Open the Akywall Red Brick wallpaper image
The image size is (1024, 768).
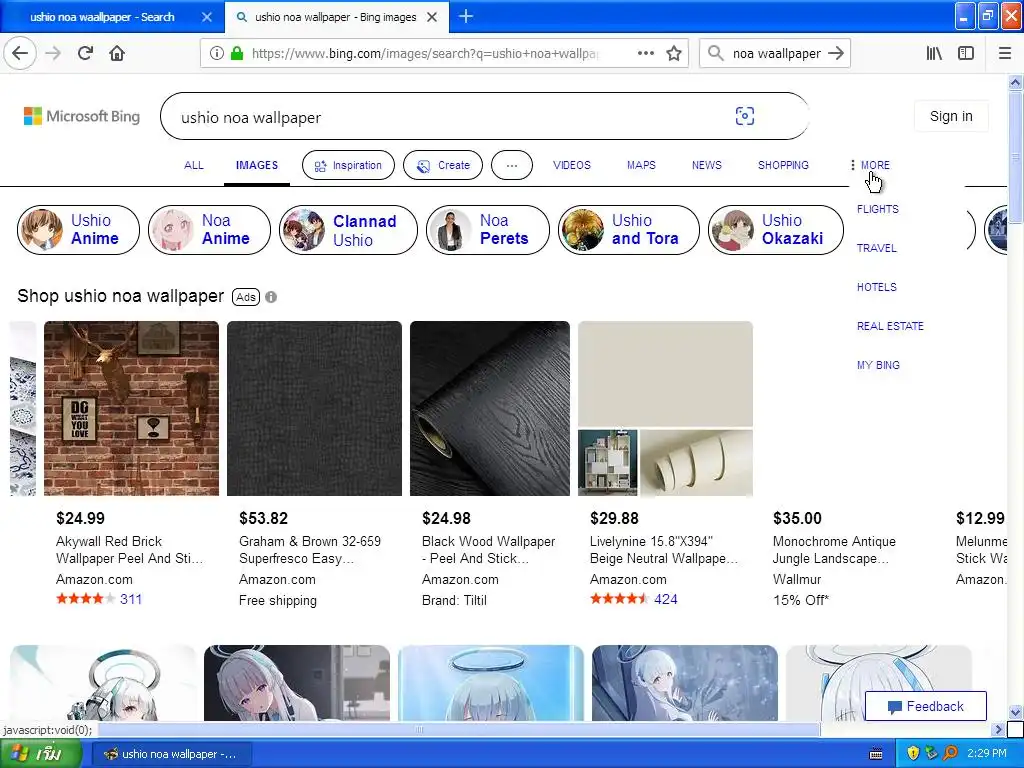coord(131,408)
